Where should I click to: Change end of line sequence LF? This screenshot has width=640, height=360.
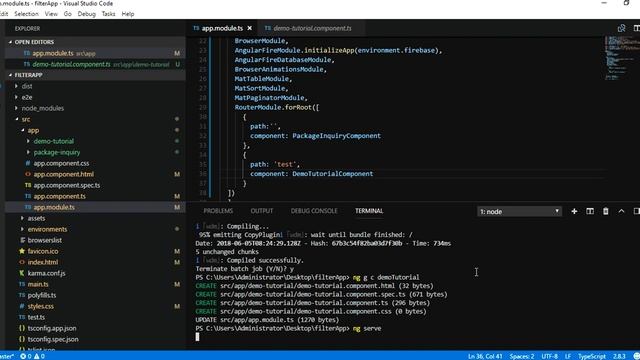(568, 356)
